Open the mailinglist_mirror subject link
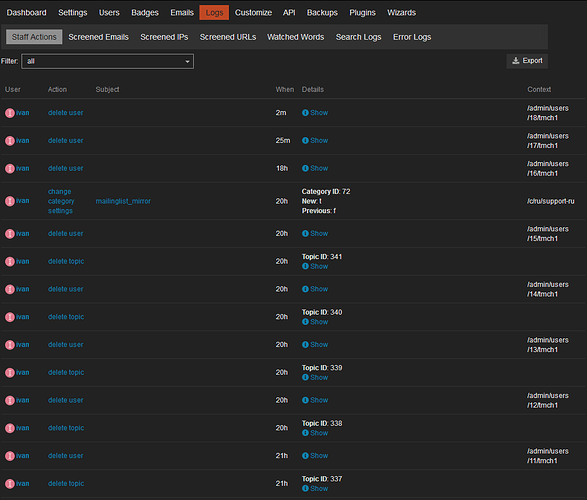 click(x=123, y=201)
